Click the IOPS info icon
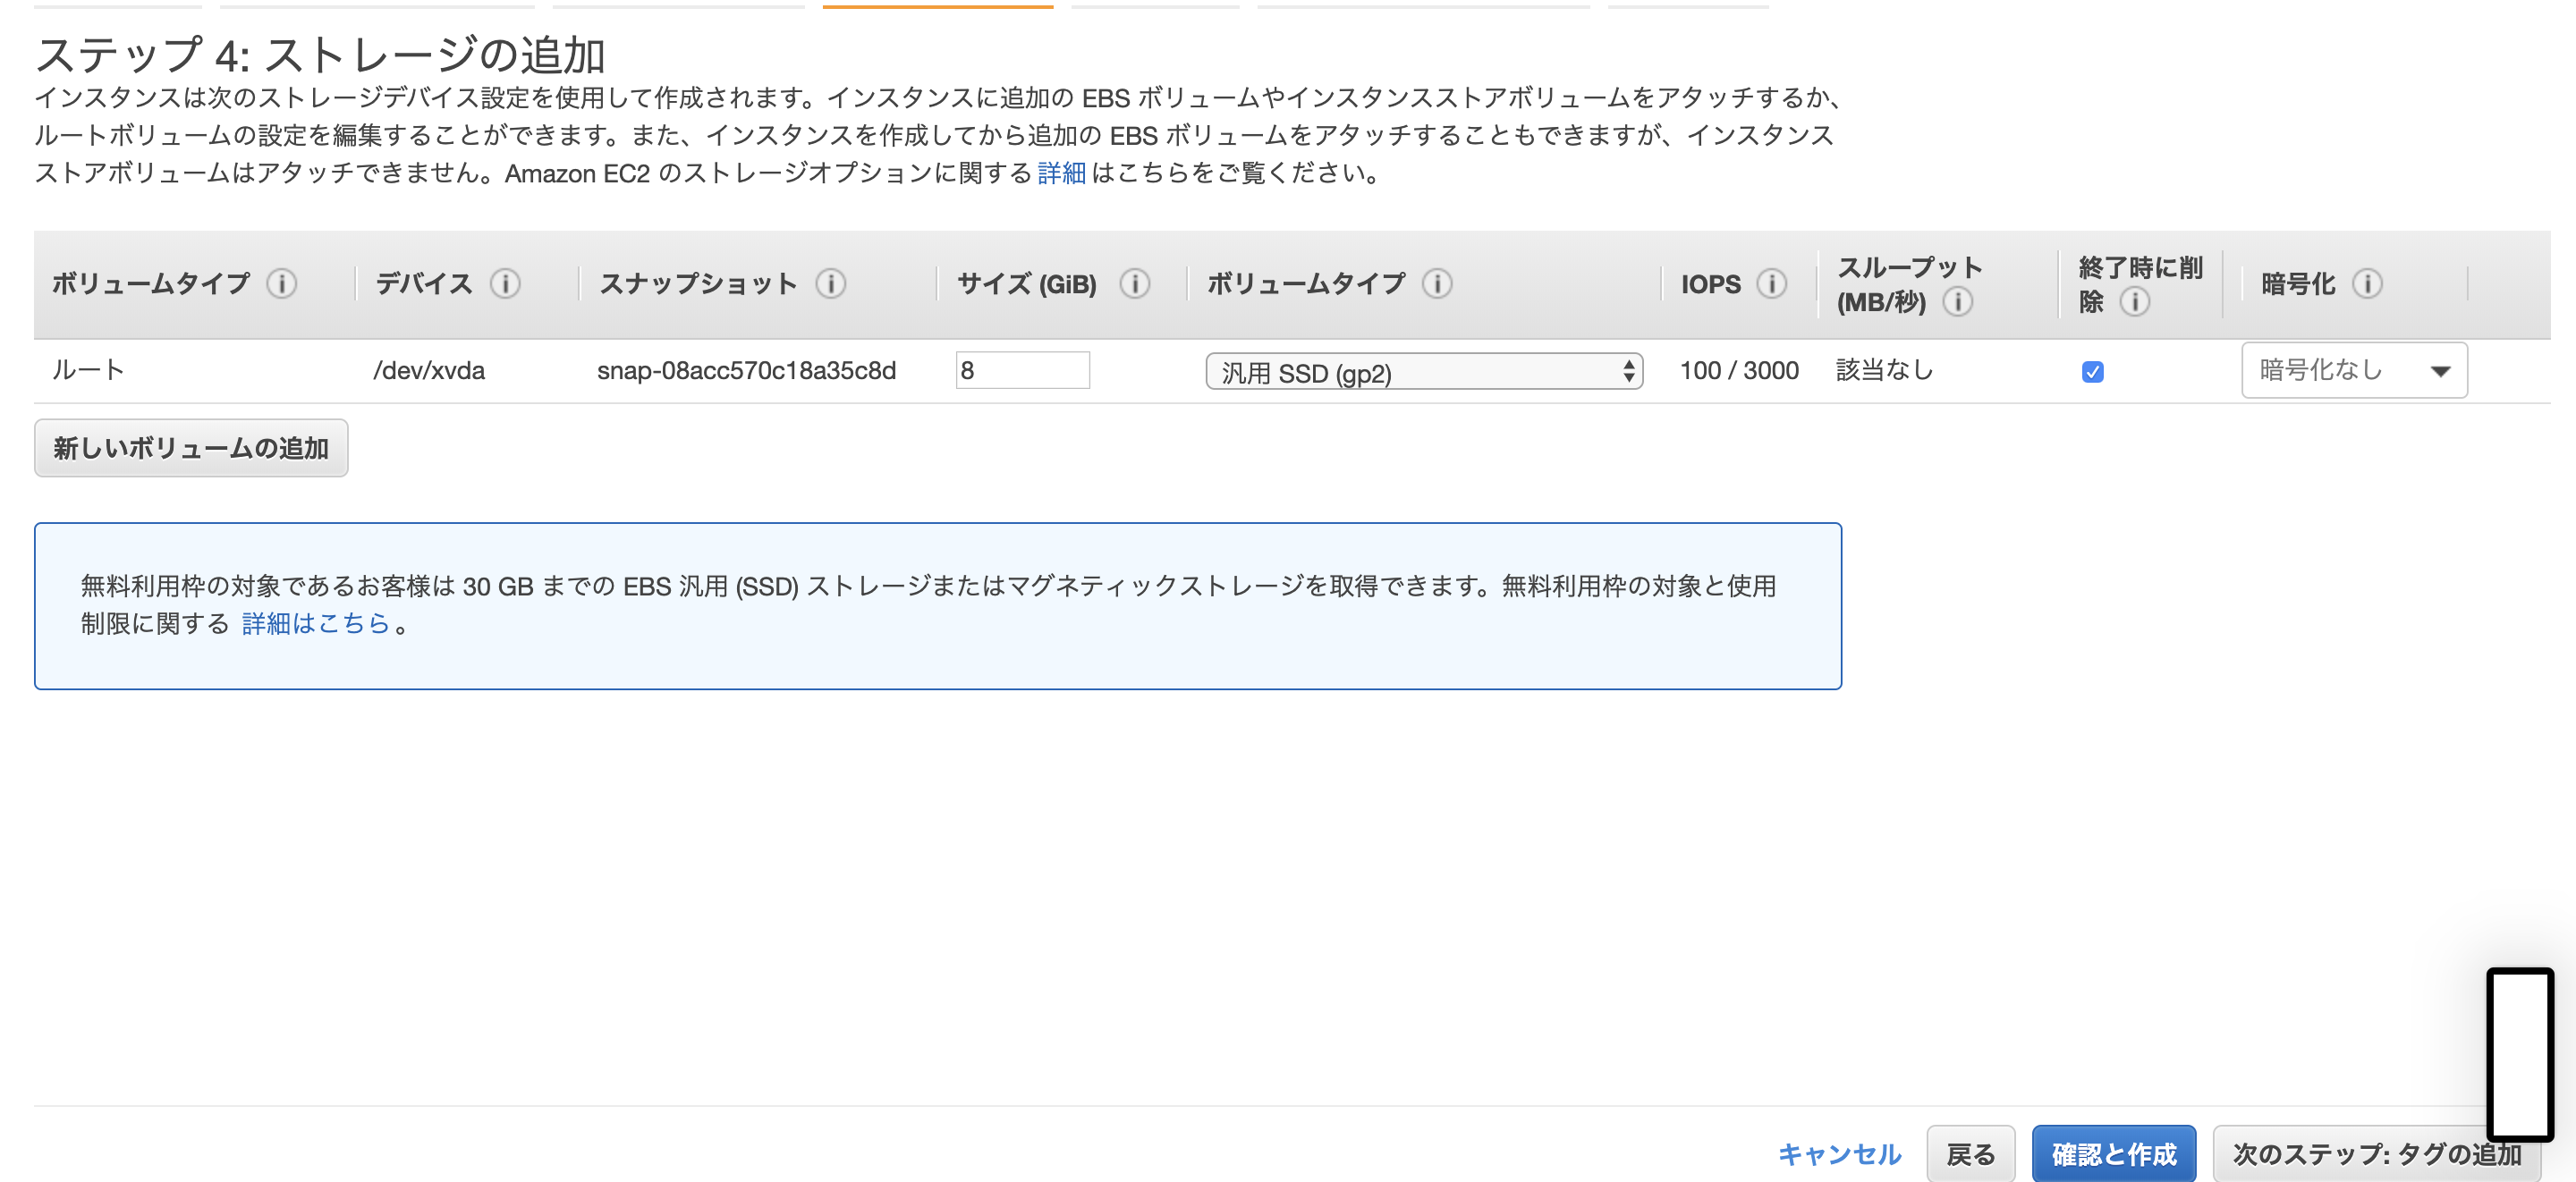This screenshot has height=1182, width=2576. (1773, 283)
